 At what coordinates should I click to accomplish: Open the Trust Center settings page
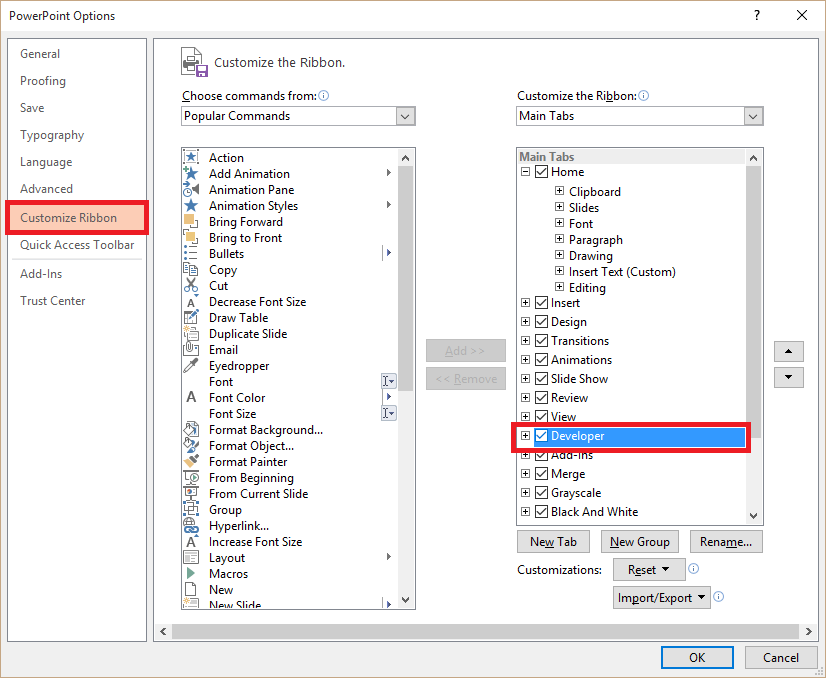pos(52,300)
